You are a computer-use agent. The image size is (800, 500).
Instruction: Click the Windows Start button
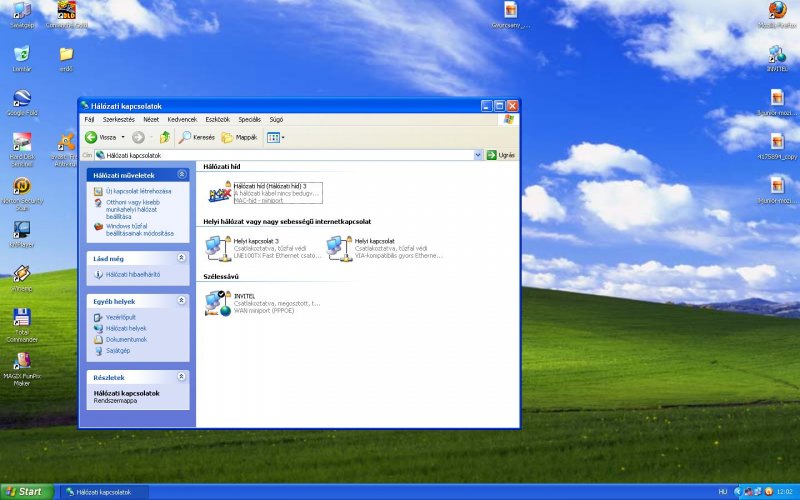(x=27, y=492)
